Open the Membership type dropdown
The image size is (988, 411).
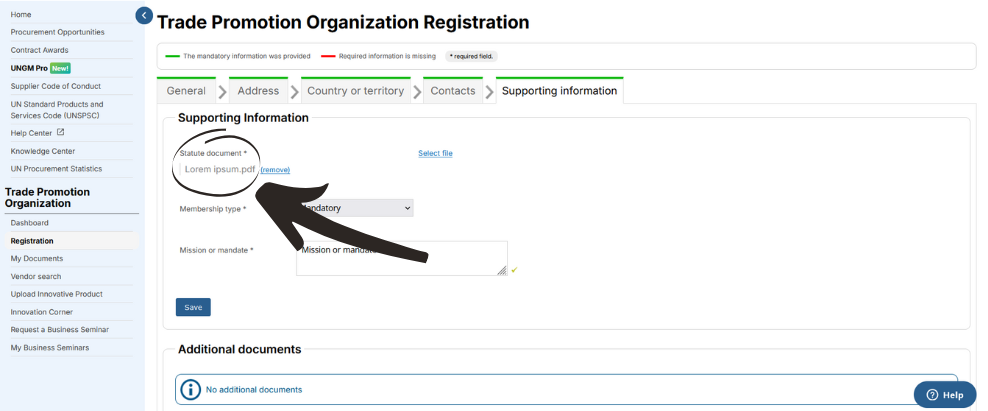coord(355,208)
